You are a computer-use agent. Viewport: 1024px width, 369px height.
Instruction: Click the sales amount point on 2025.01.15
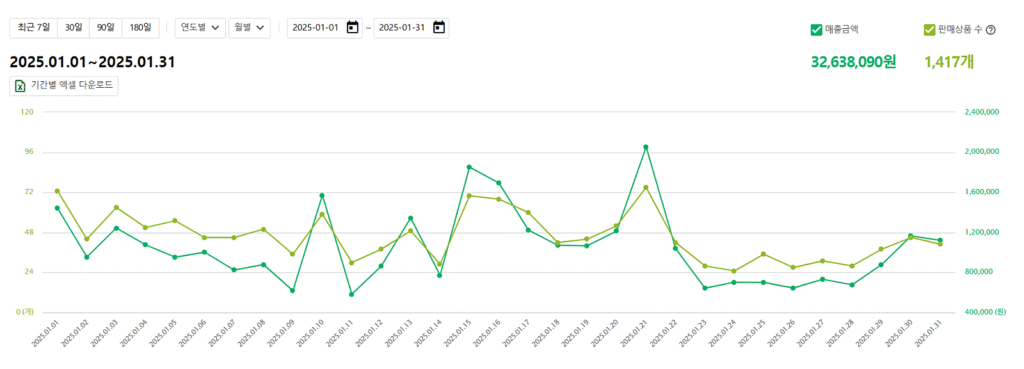(469, 167)
